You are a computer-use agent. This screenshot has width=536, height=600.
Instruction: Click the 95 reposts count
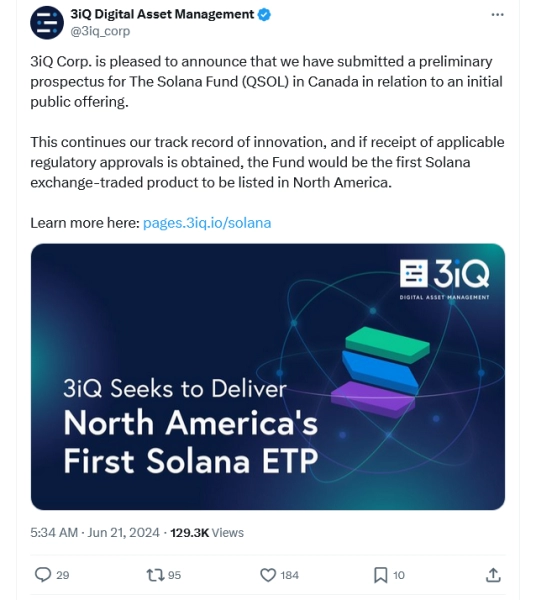[174, 575]
